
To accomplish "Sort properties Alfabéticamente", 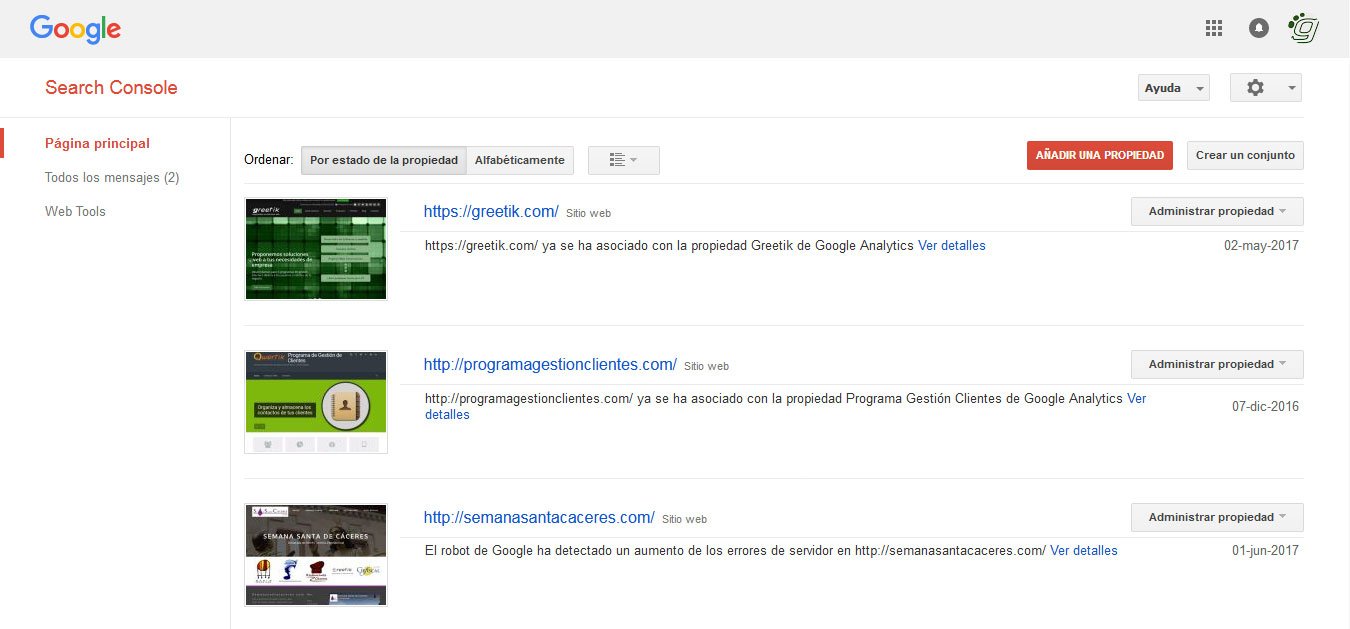I will [x=520, y=160].
